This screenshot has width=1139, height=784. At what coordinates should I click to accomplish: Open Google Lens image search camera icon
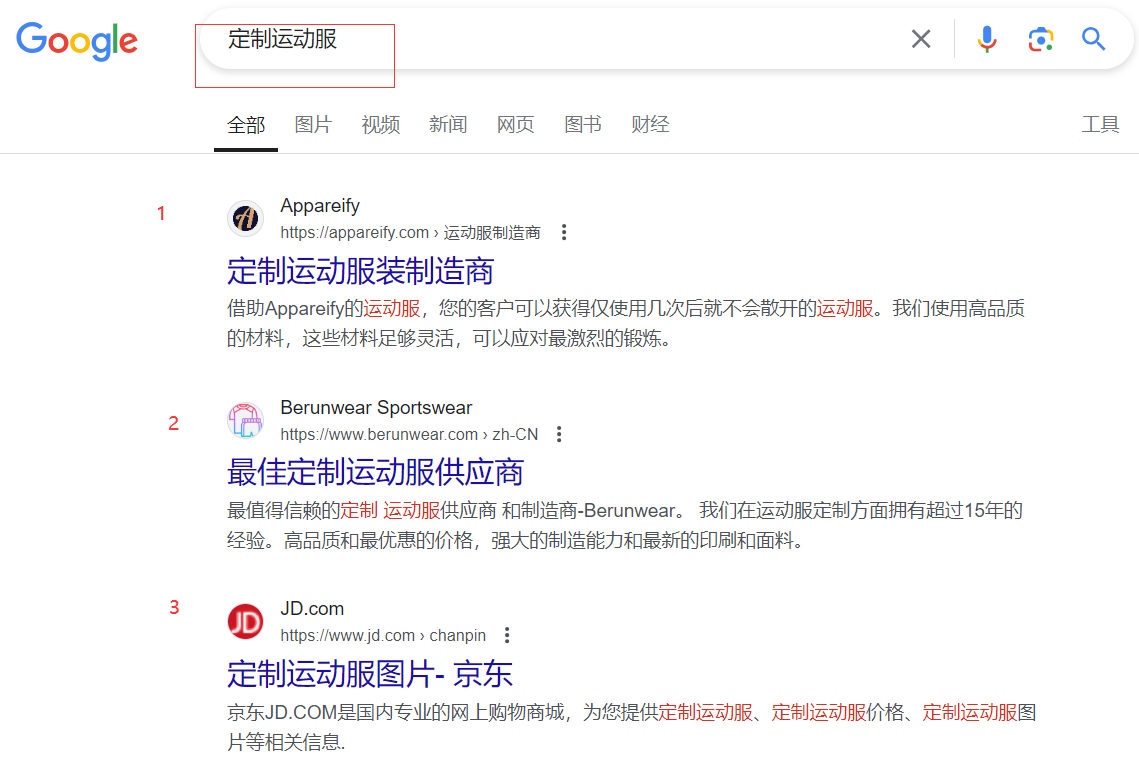[x=1040, y=38]
